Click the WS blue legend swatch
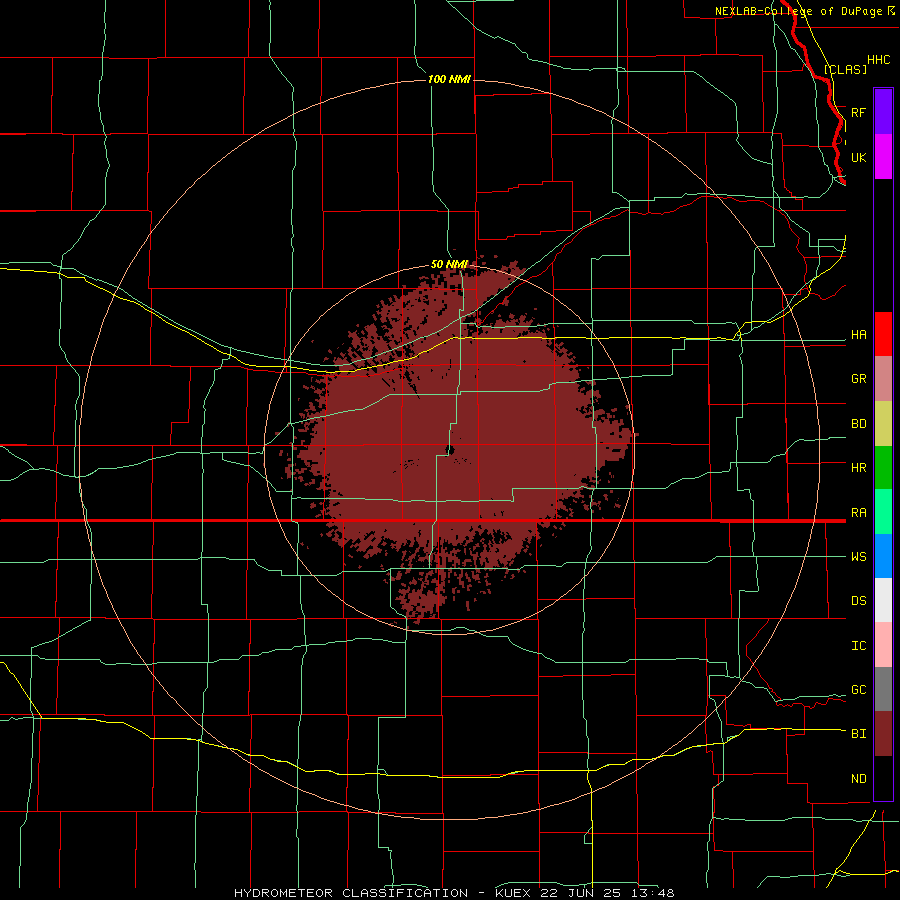This screenshot has width=900, height=900. point(883,556)
